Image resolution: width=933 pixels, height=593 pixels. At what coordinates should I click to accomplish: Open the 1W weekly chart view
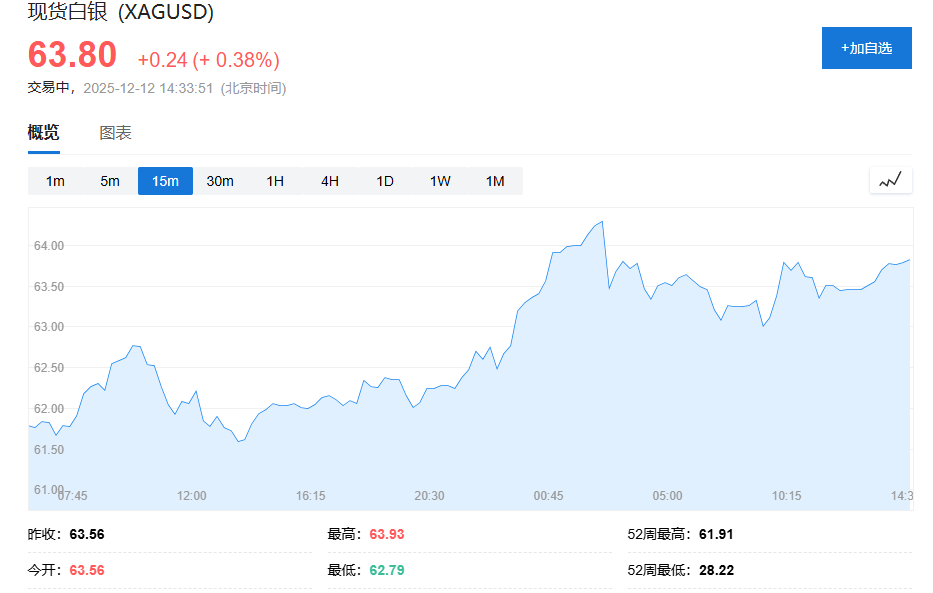tap(439, 181)
